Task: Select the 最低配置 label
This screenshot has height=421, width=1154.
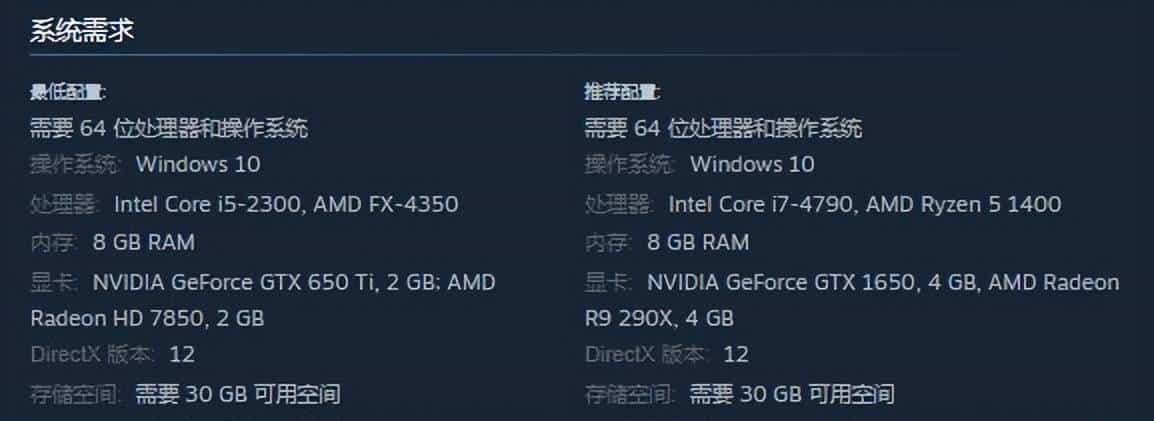Action: coord(67,93)
